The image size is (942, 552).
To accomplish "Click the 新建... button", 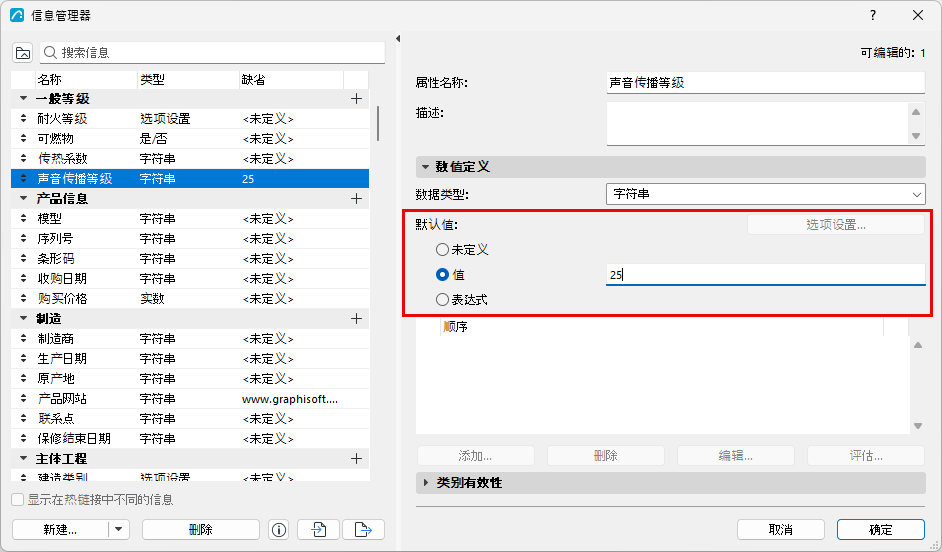I will tap(60, 530).
